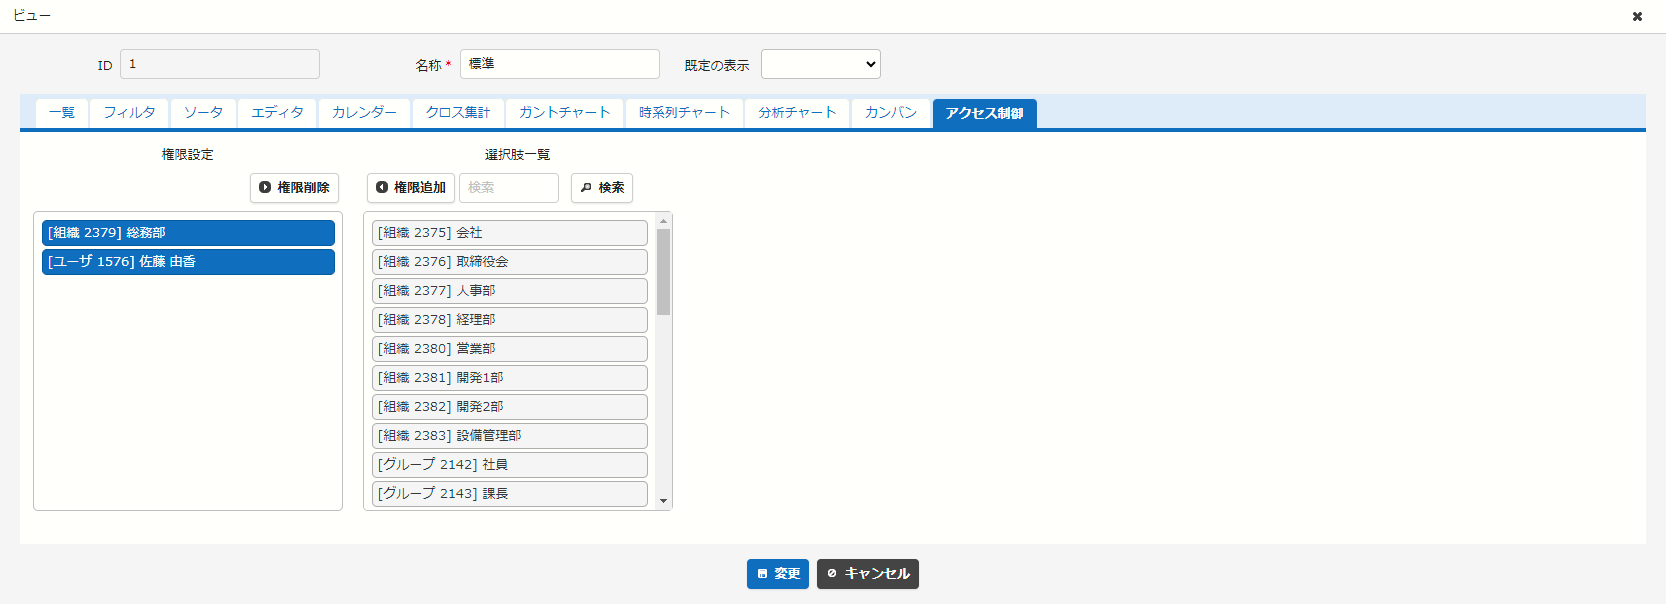
Task: Click the 選択肢一覧 scrollbar thumb
Action: click(663, 272)
